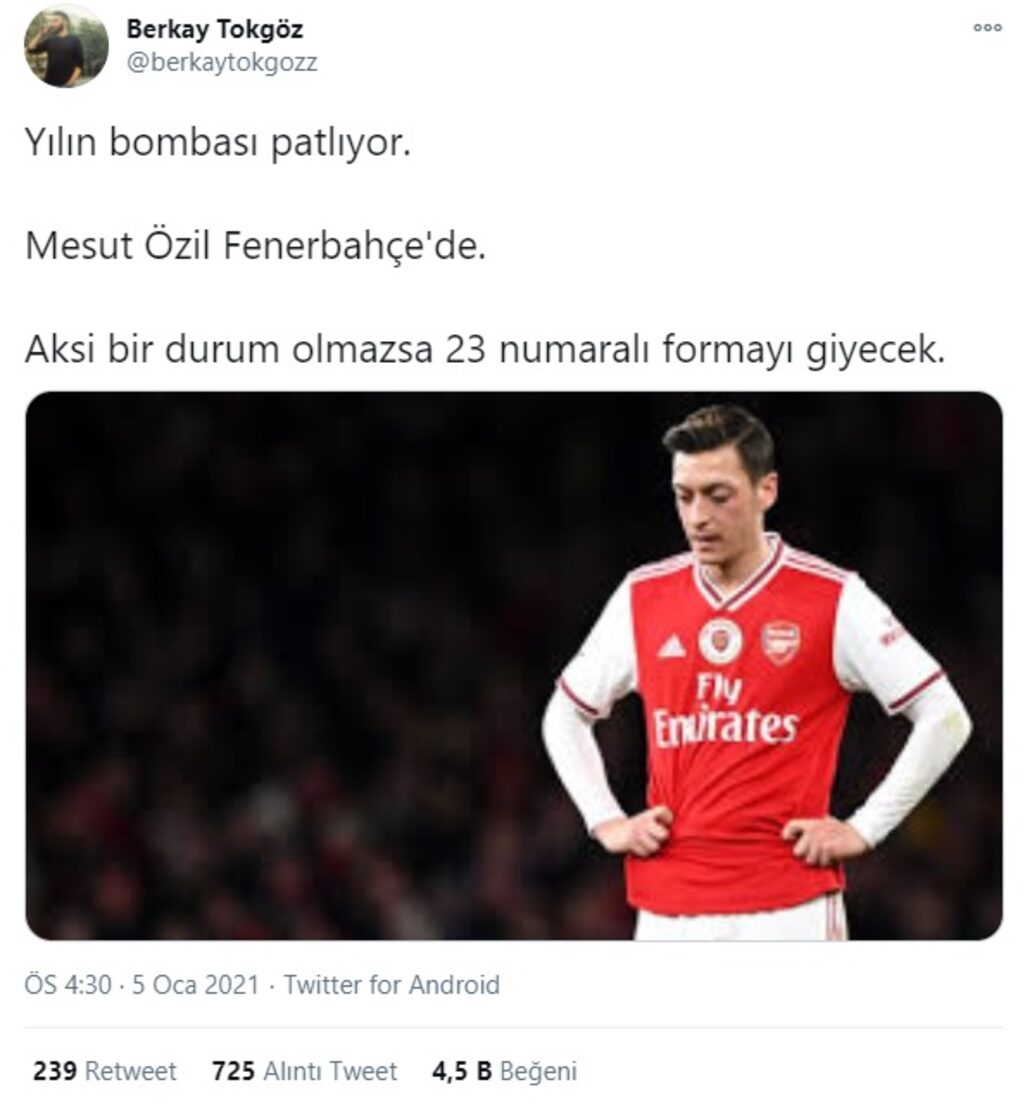View the 725 Alıntı Tweet list

tap(304, 1072)
